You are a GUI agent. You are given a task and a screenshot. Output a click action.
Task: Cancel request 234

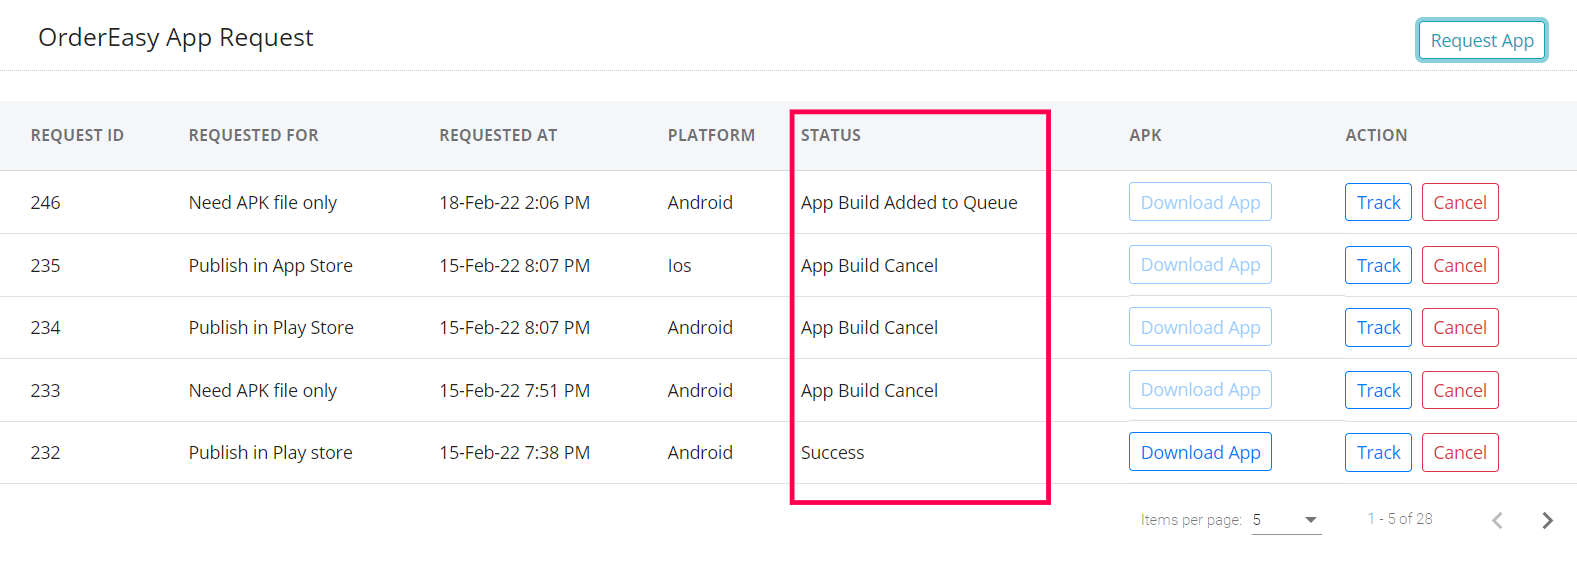tap(1459, 327)
